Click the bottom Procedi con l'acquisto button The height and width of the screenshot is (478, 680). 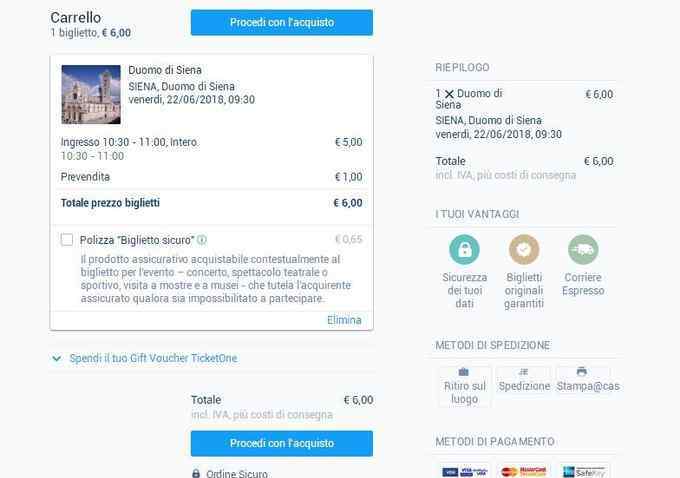(281, 443)
